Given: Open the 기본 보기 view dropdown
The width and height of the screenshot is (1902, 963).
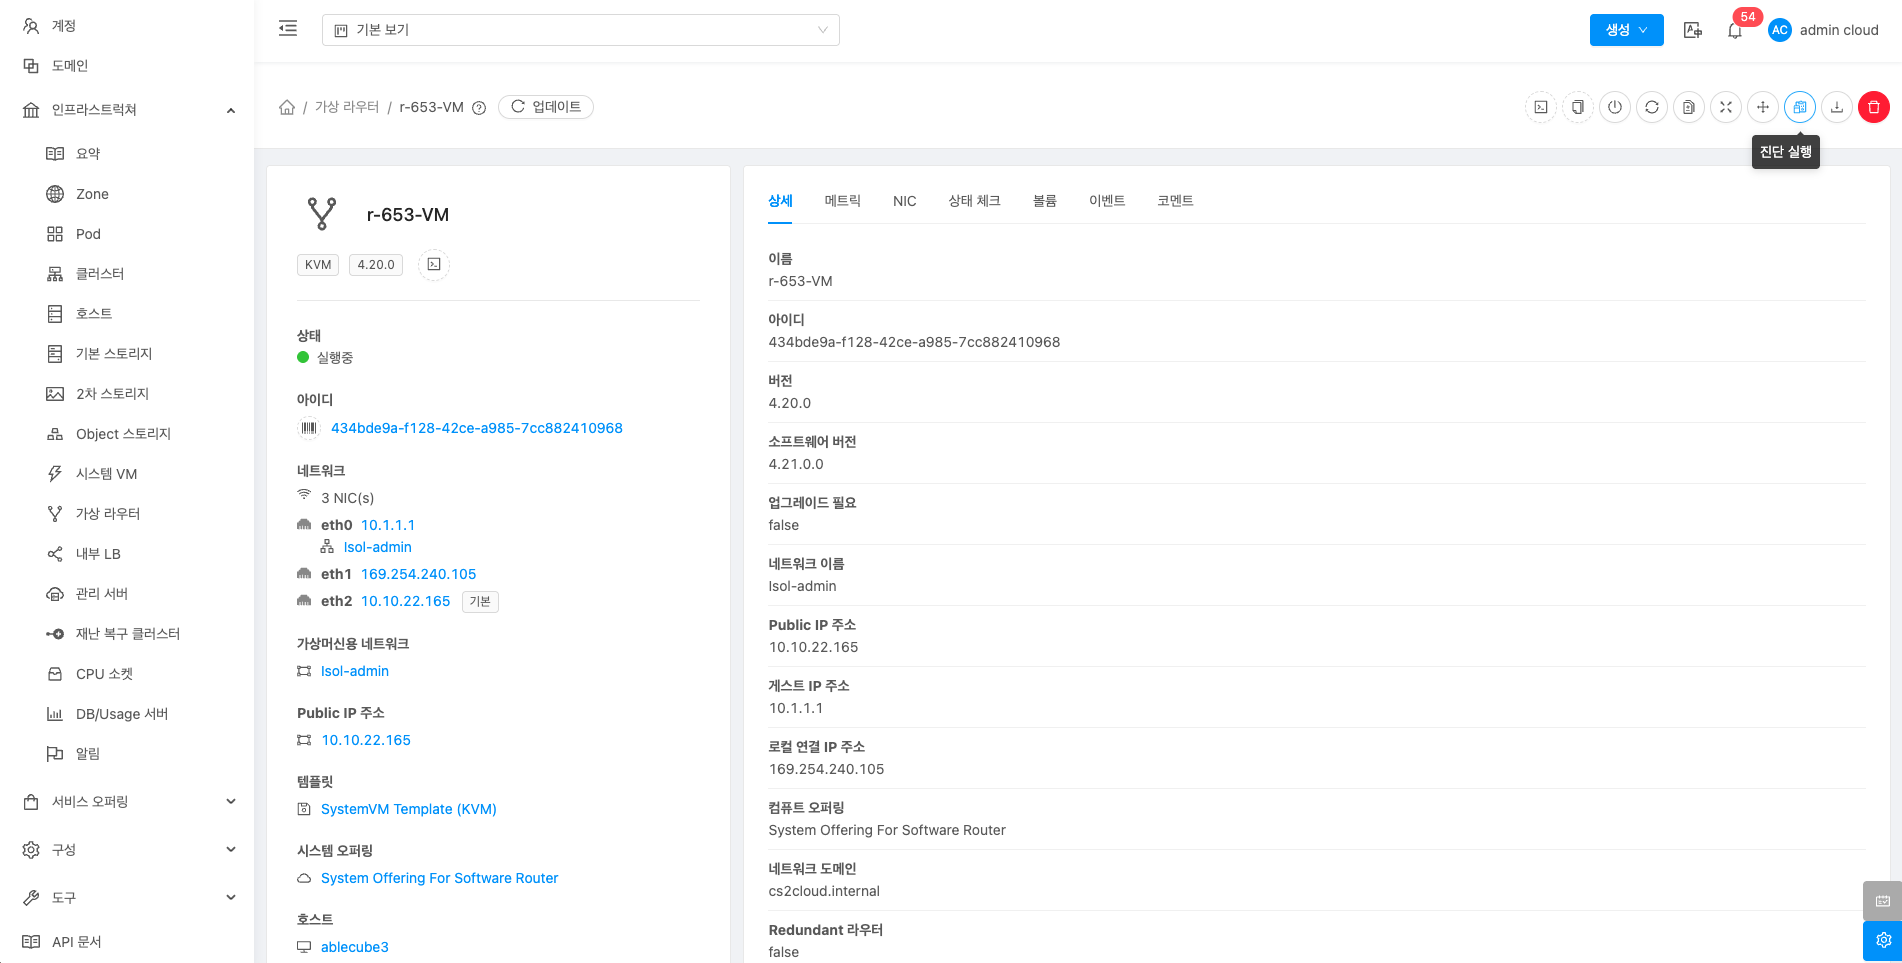Looking at the screenshot, I should pyautogui.click(x=580, y=30).
